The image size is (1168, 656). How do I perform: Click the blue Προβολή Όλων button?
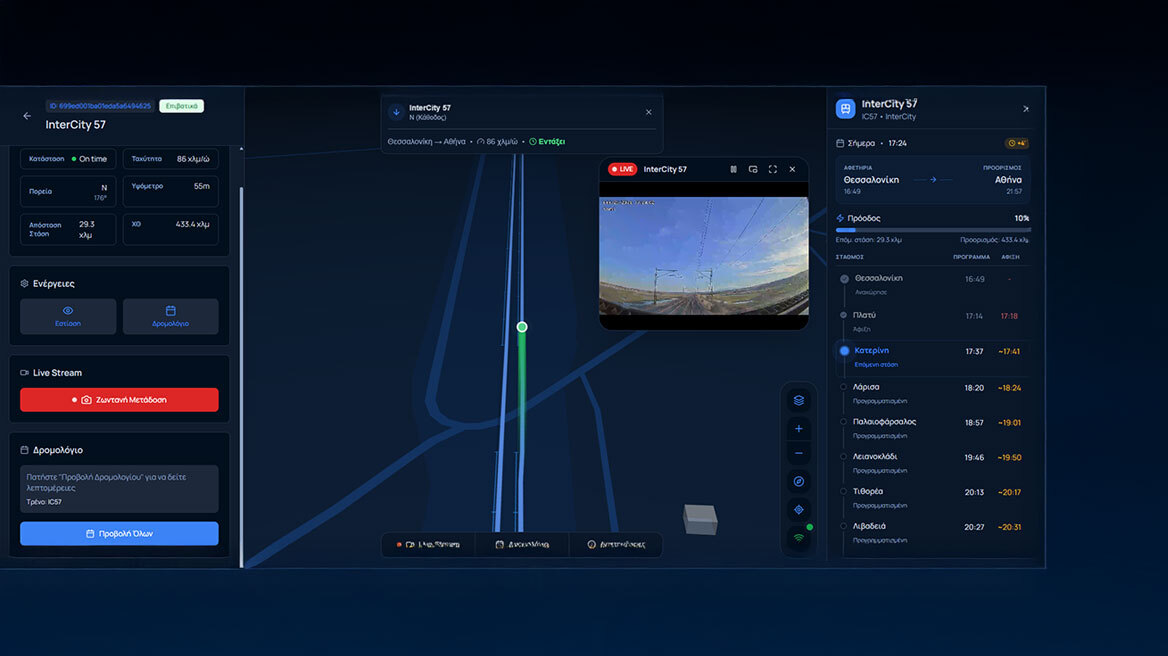pyautogui.click(x=119, y=533)
